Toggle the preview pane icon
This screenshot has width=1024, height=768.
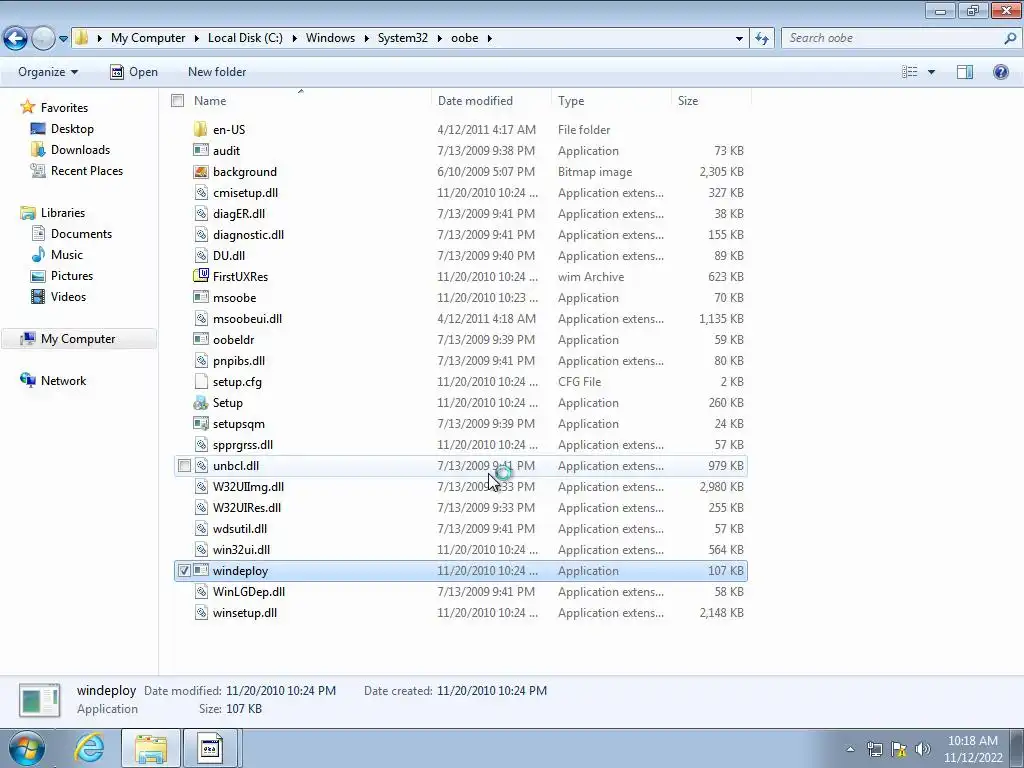[x=965, y=72]
